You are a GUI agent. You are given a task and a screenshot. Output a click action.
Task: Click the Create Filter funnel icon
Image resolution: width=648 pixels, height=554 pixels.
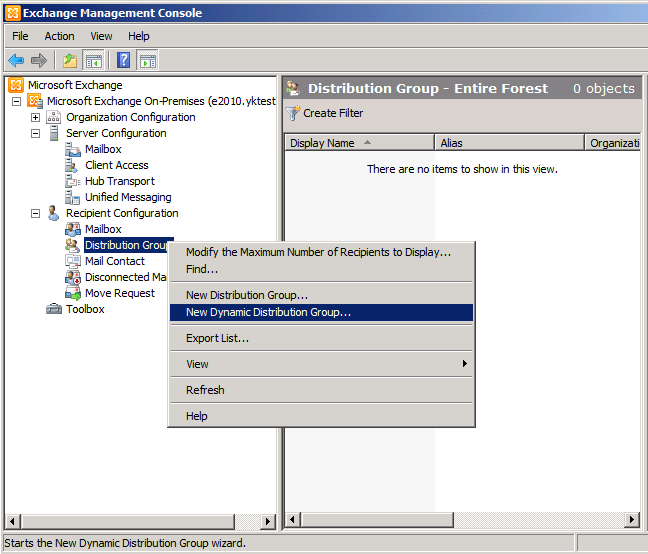point(293,113)
